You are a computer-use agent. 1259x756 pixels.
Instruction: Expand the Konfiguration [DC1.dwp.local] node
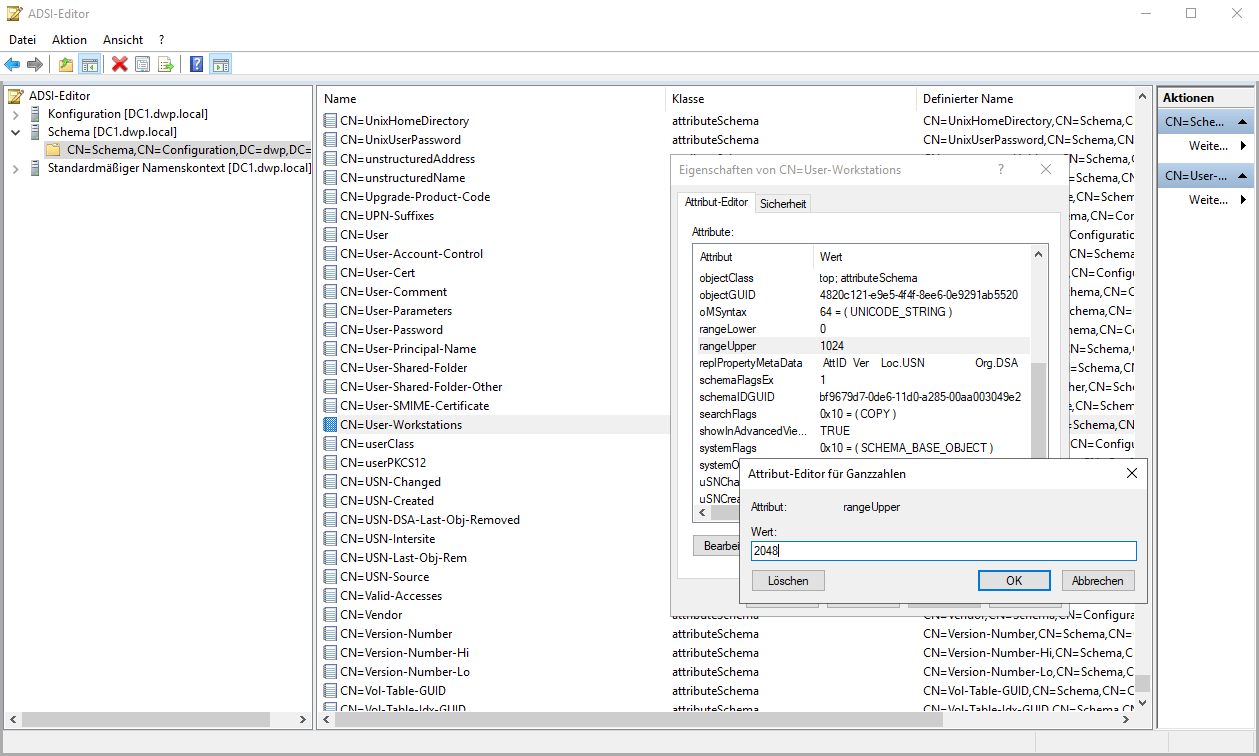(x=15, y=113)
